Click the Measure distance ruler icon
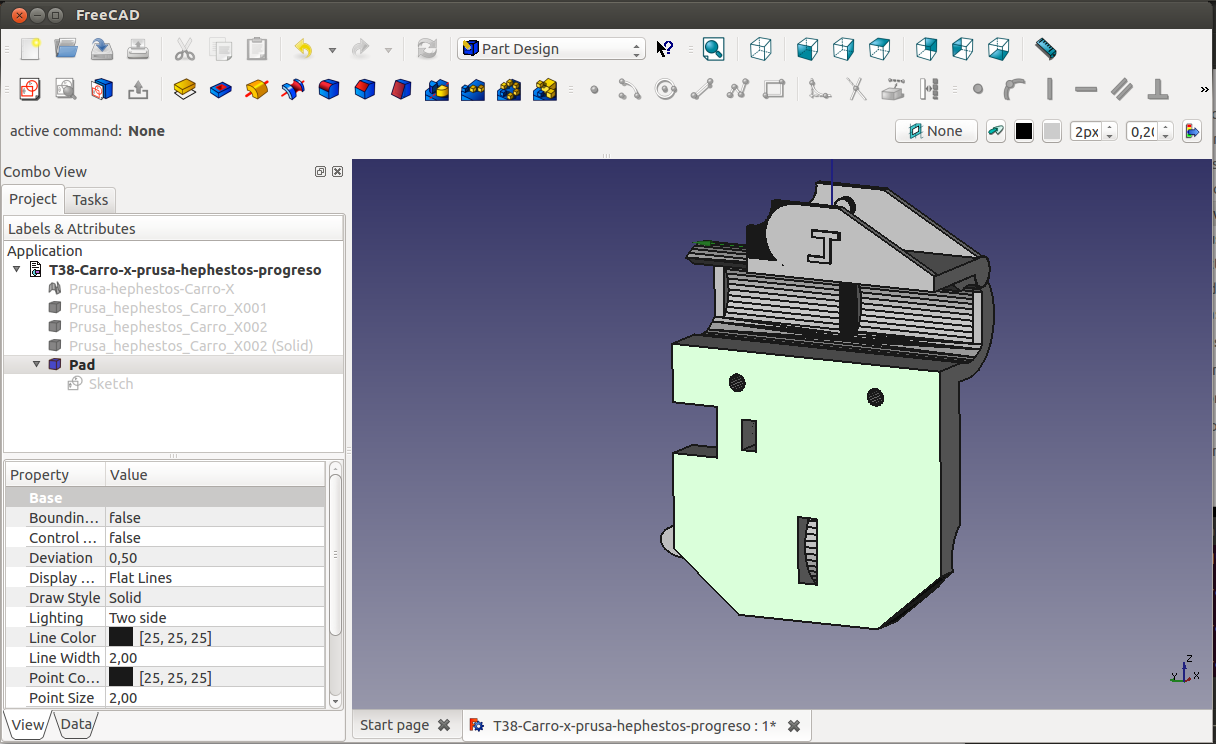The height and width of the screenshot is (744, 1216). tap(1045, 49)
